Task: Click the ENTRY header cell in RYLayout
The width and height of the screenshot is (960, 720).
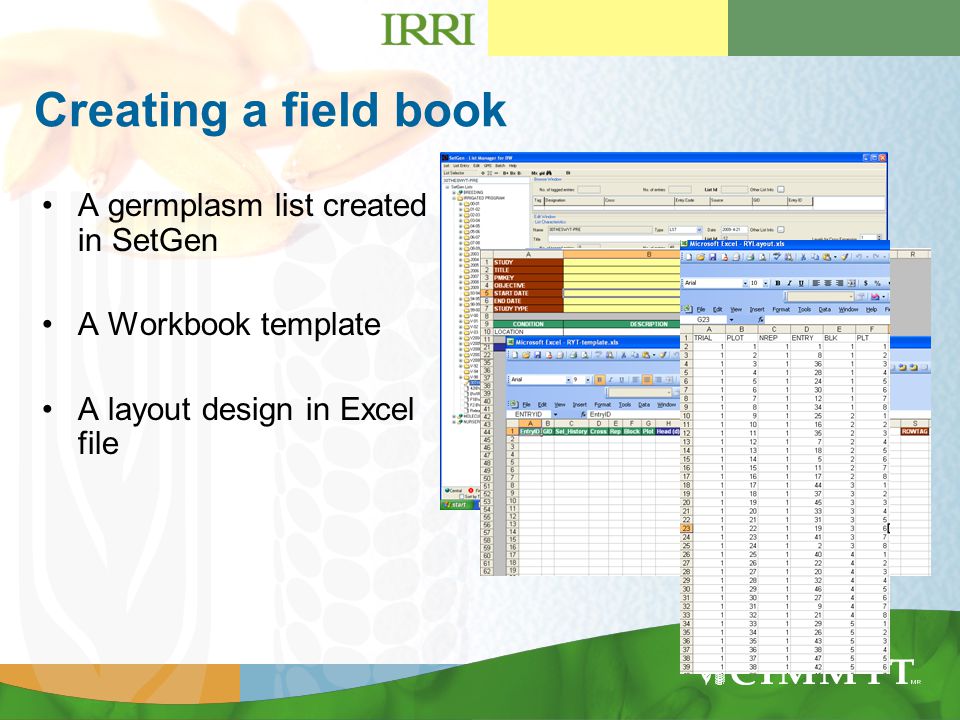Action: (806, 338)
